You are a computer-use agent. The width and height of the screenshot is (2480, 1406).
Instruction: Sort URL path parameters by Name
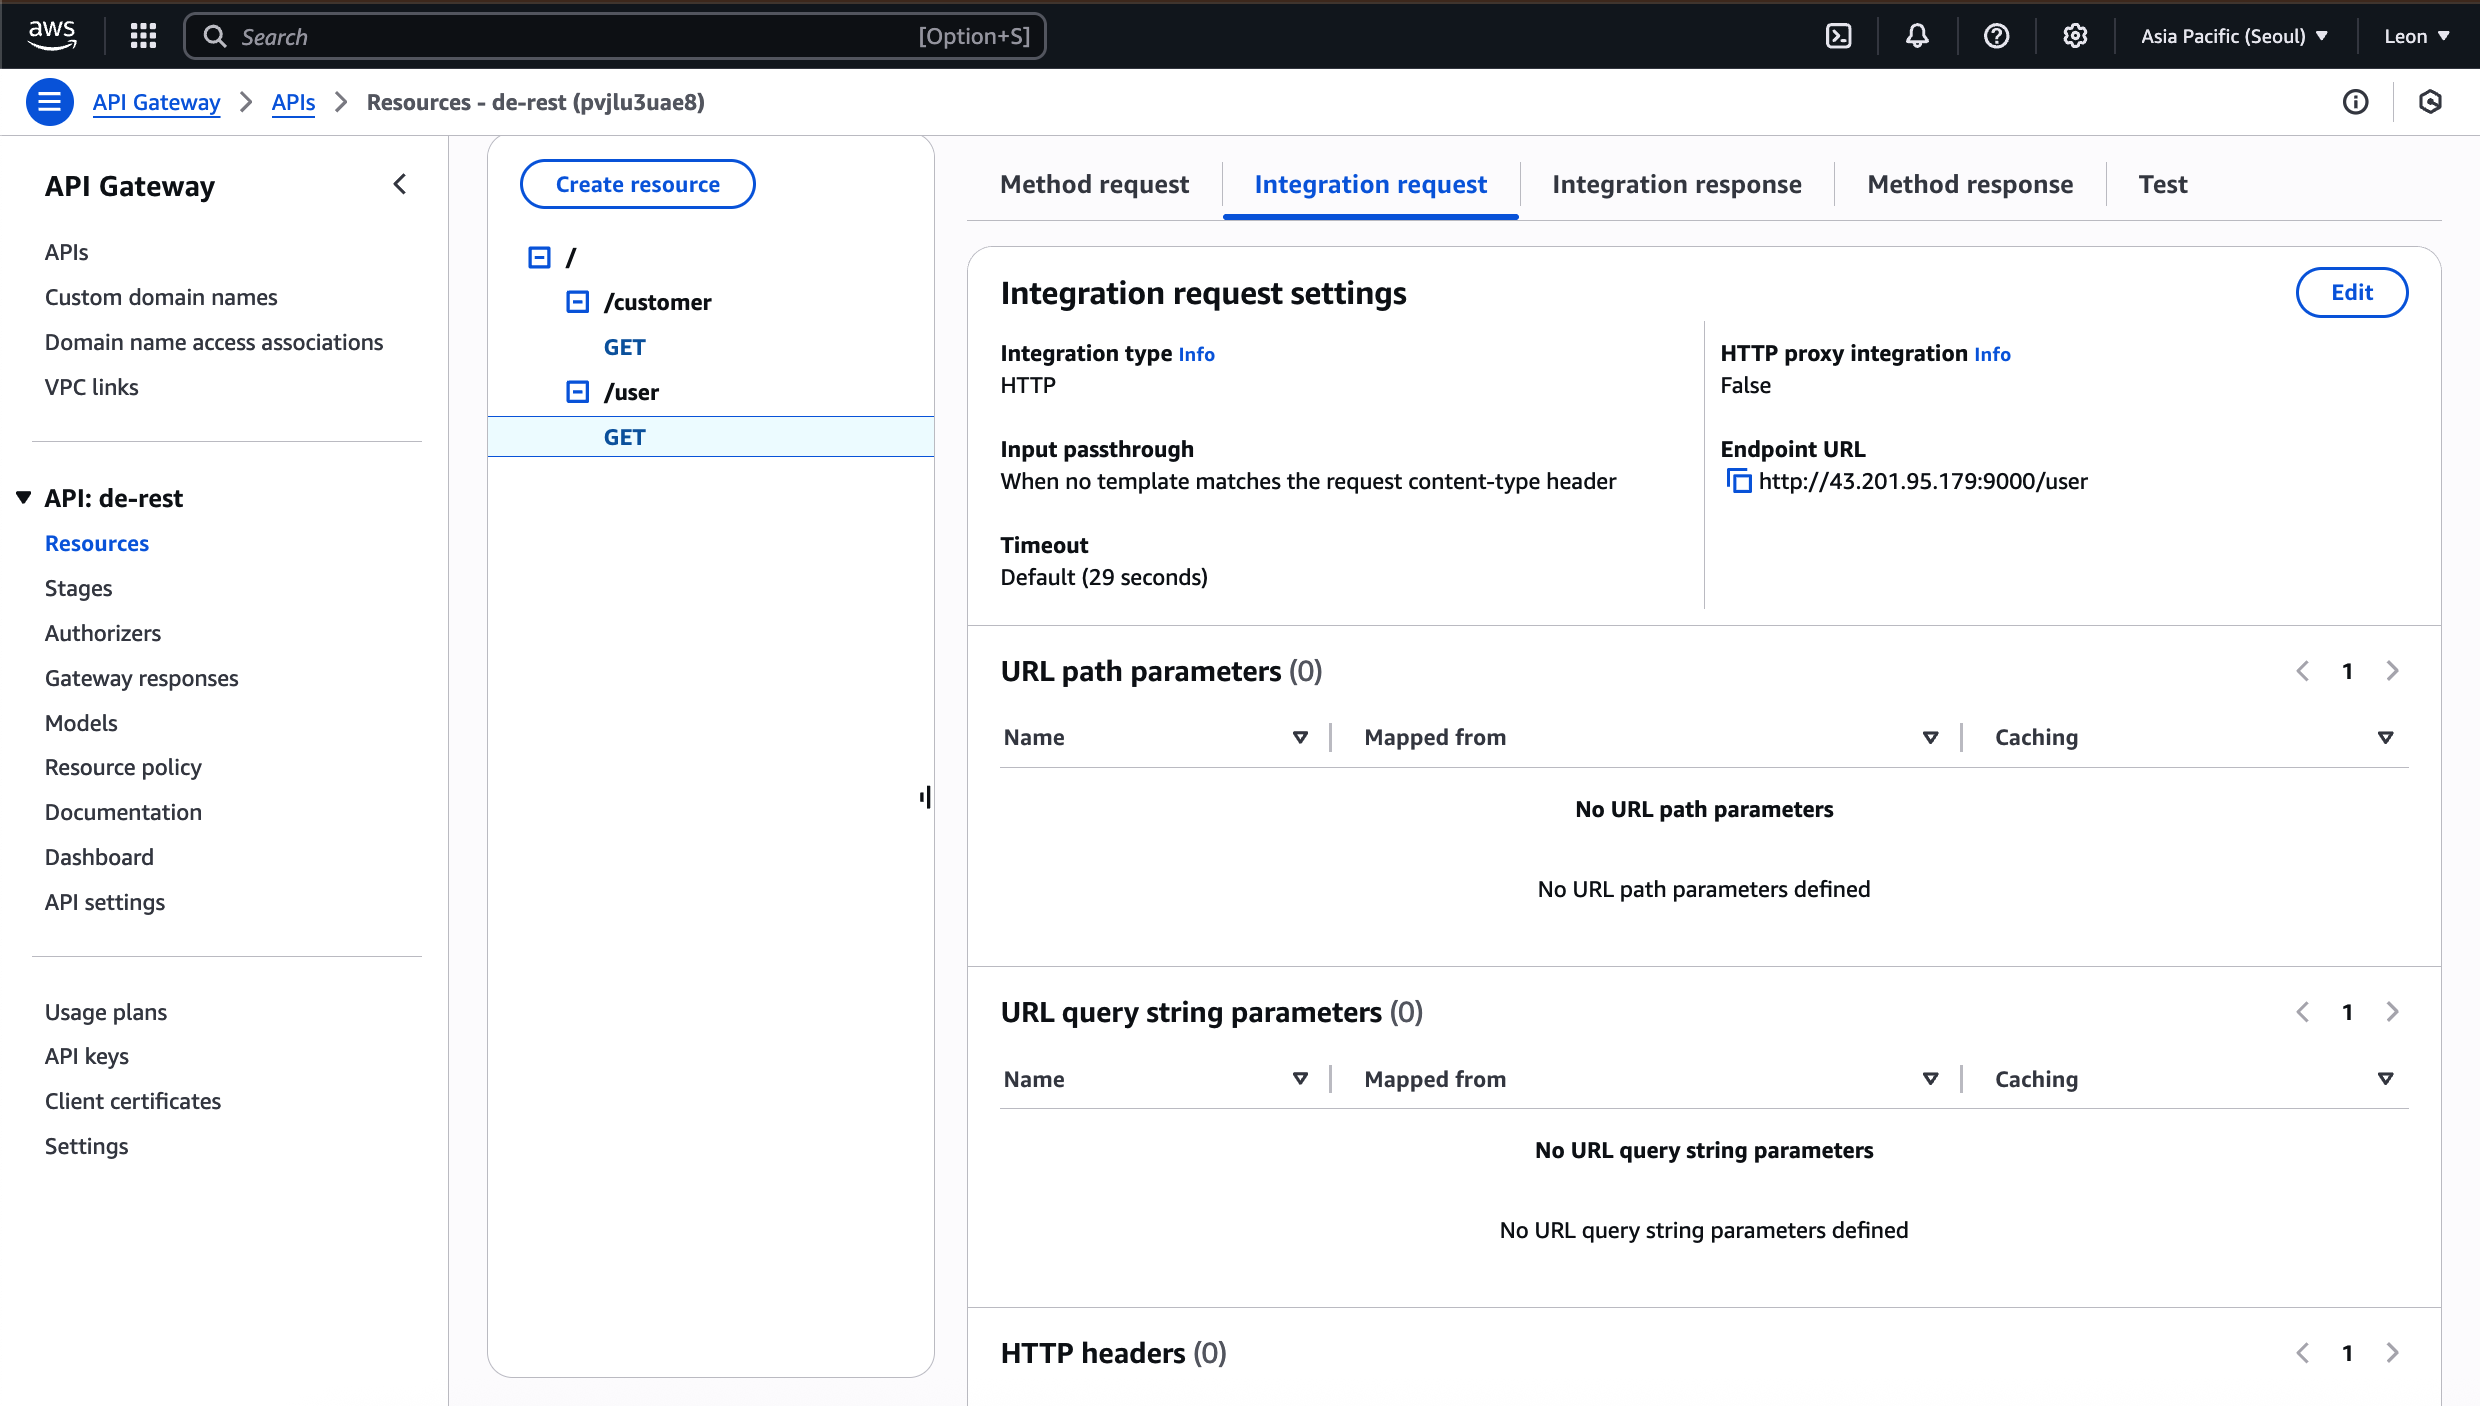pos(1299,737)
